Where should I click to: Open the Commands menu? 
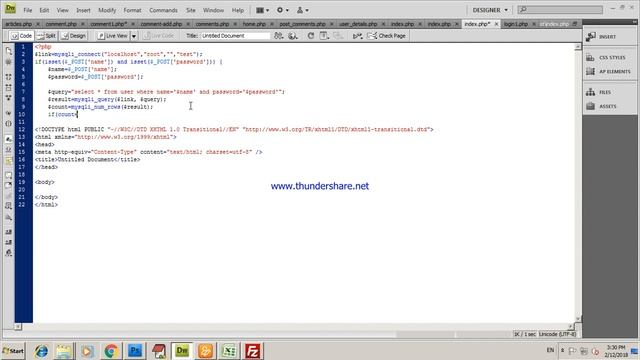coord(163,10)
